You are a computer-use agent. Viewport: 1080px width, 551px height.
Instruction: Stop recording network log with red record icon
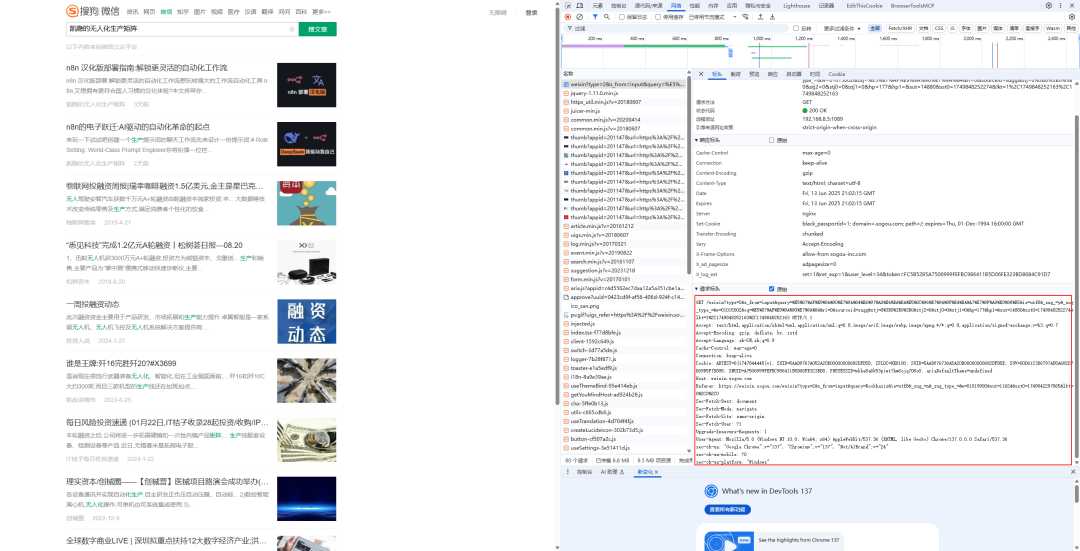(x=568, y=17)
